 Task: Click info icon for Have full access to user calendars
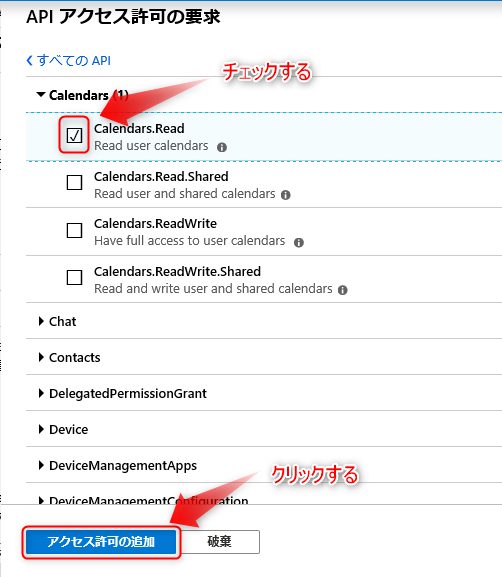click(x=299, y=243)
